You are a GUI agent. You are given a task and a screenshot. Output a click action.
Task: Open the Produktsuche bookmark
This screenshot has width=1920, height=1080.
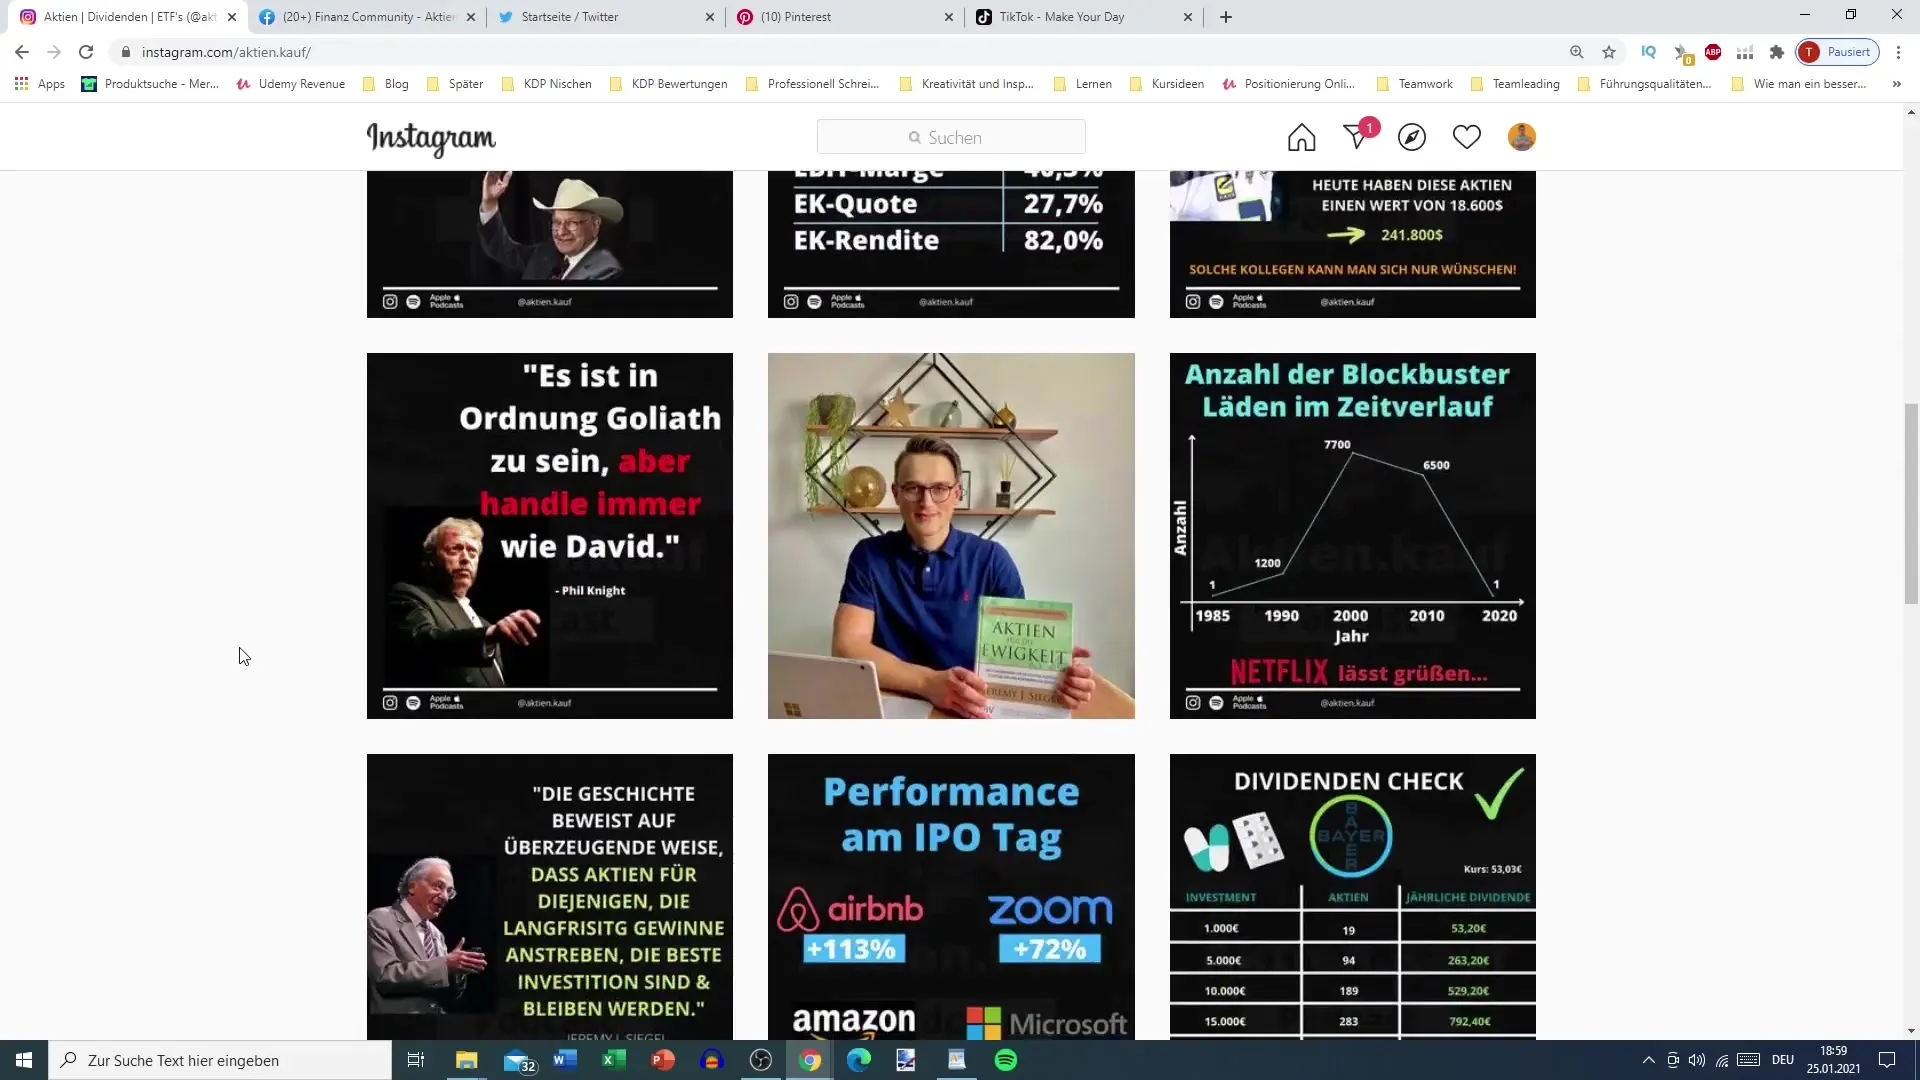click(150, 84)
